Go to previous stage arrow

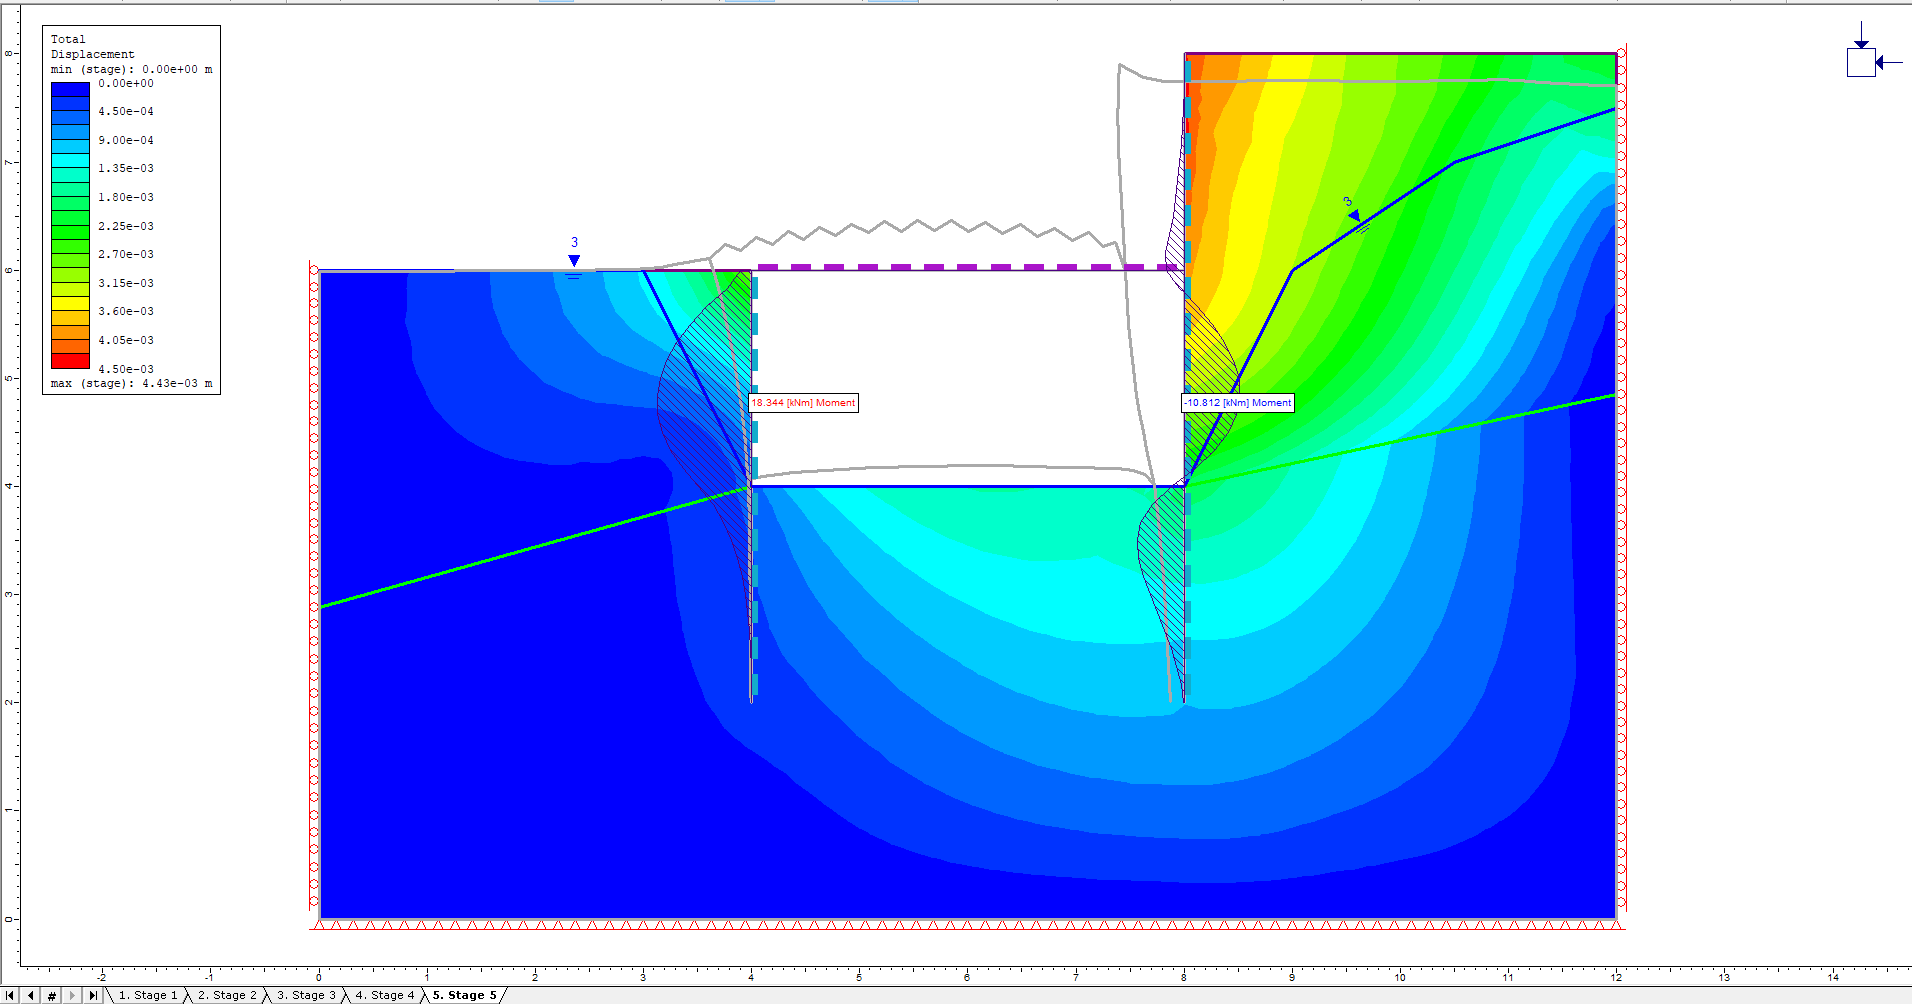coord(31,995)
